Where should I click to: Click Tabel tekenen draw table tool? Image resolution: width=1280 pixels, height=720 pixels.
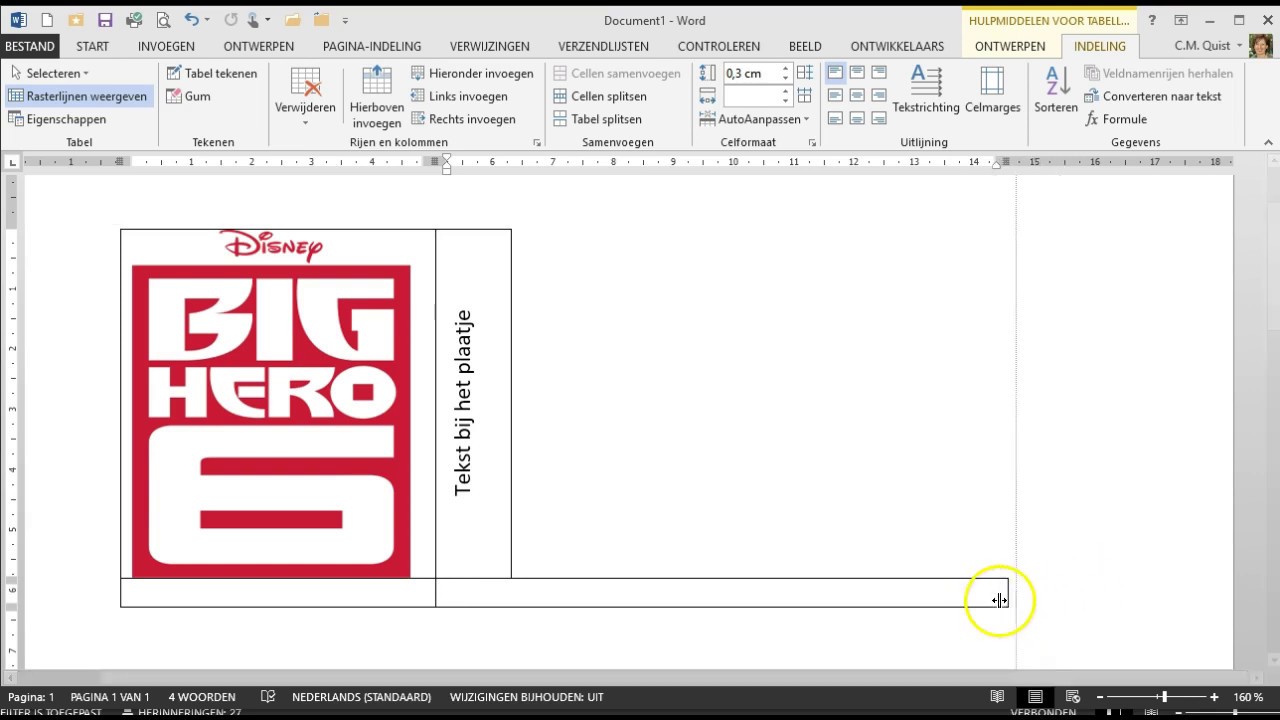point(212,73)
